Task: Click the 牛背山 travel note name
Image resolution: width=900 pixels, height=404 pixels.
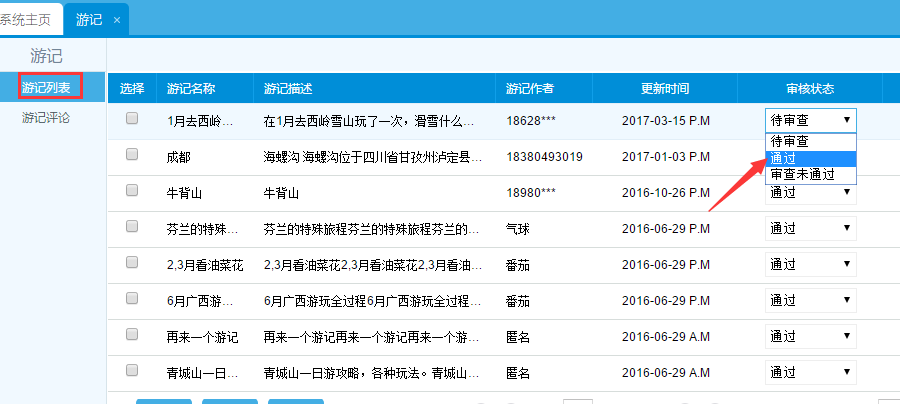Action: pos(185,192)
